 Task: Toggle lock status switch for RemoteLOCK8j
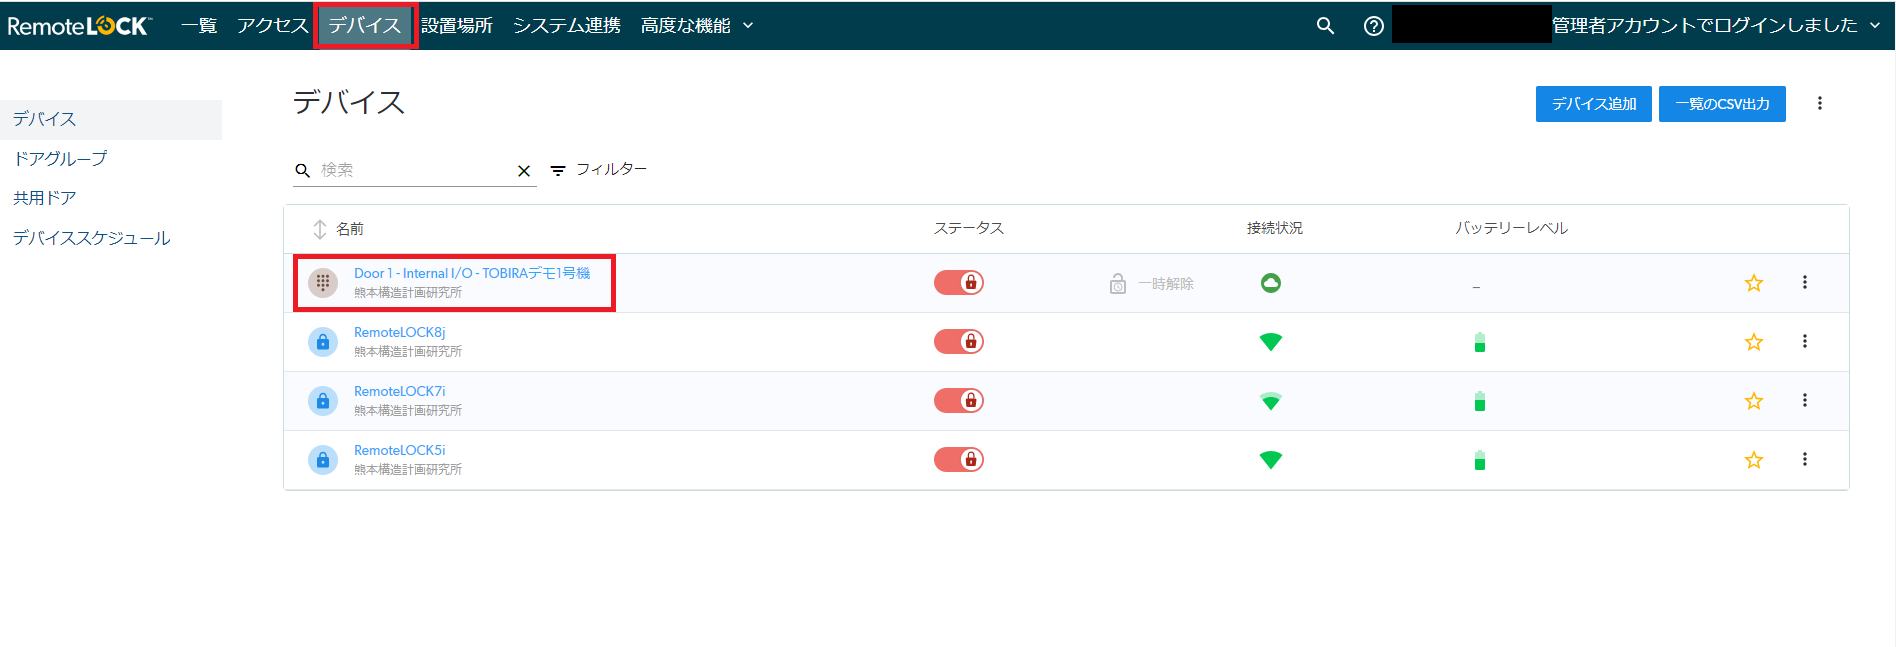(959, 341)
